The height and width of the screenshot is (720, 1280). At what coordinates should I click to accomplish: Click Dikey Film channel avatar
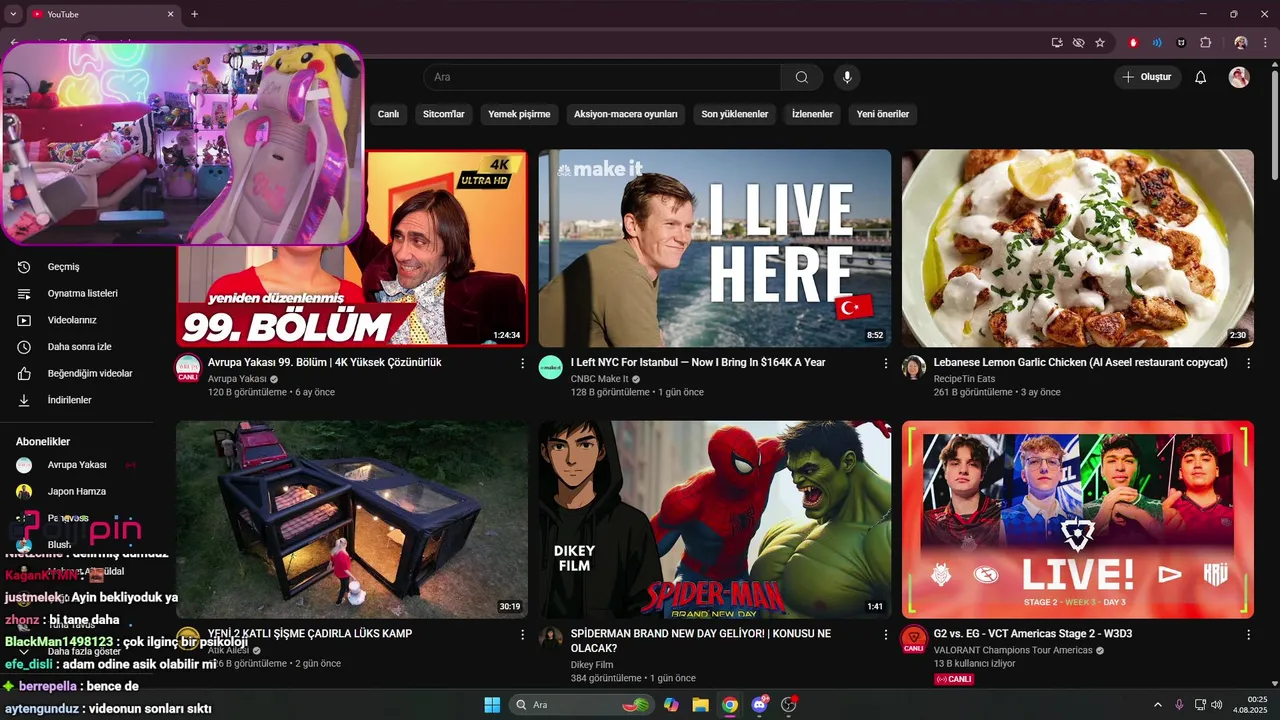pyautogui.click(x=551, y=638)
